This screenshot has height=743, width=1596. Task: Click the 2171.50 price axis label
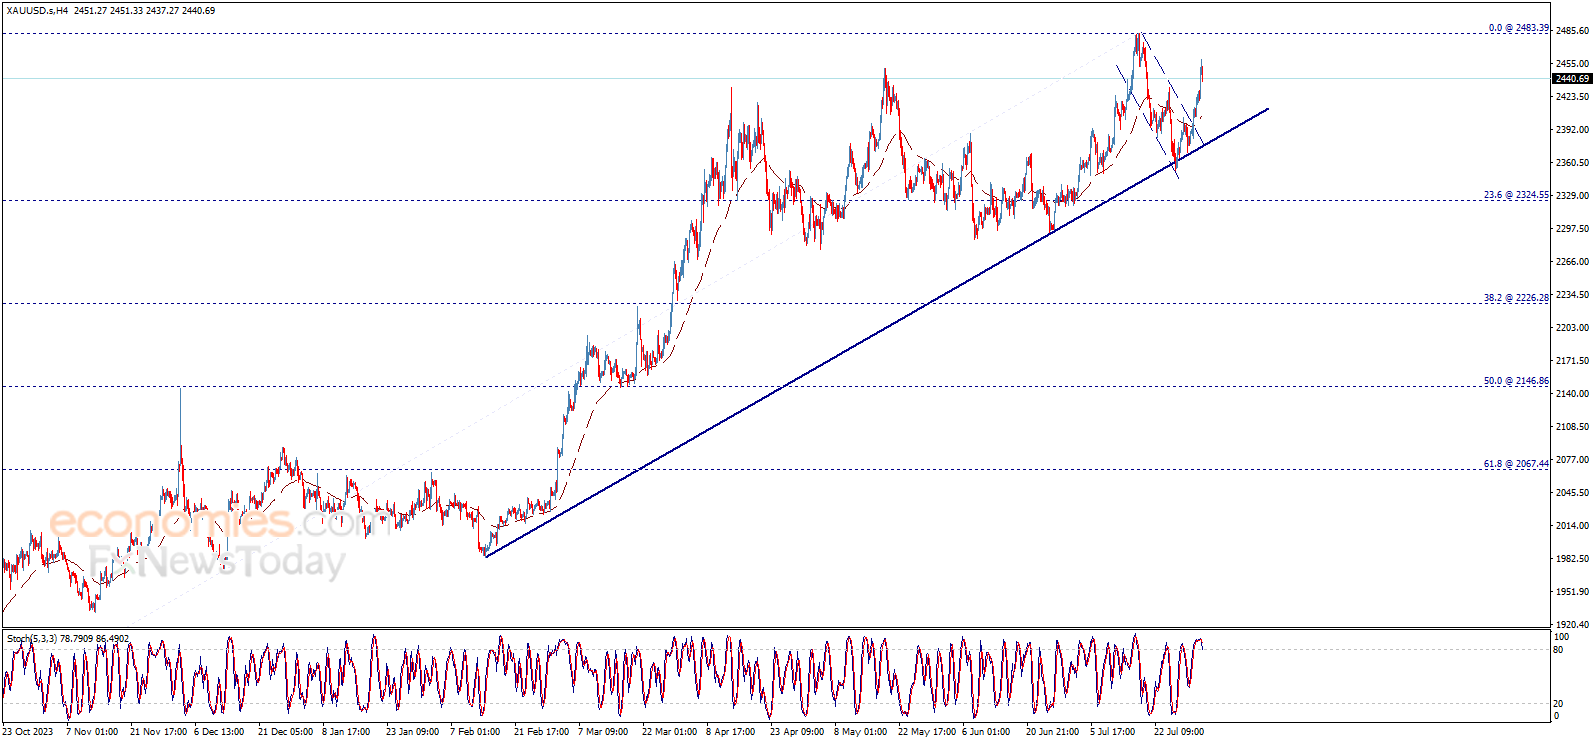1572,361
